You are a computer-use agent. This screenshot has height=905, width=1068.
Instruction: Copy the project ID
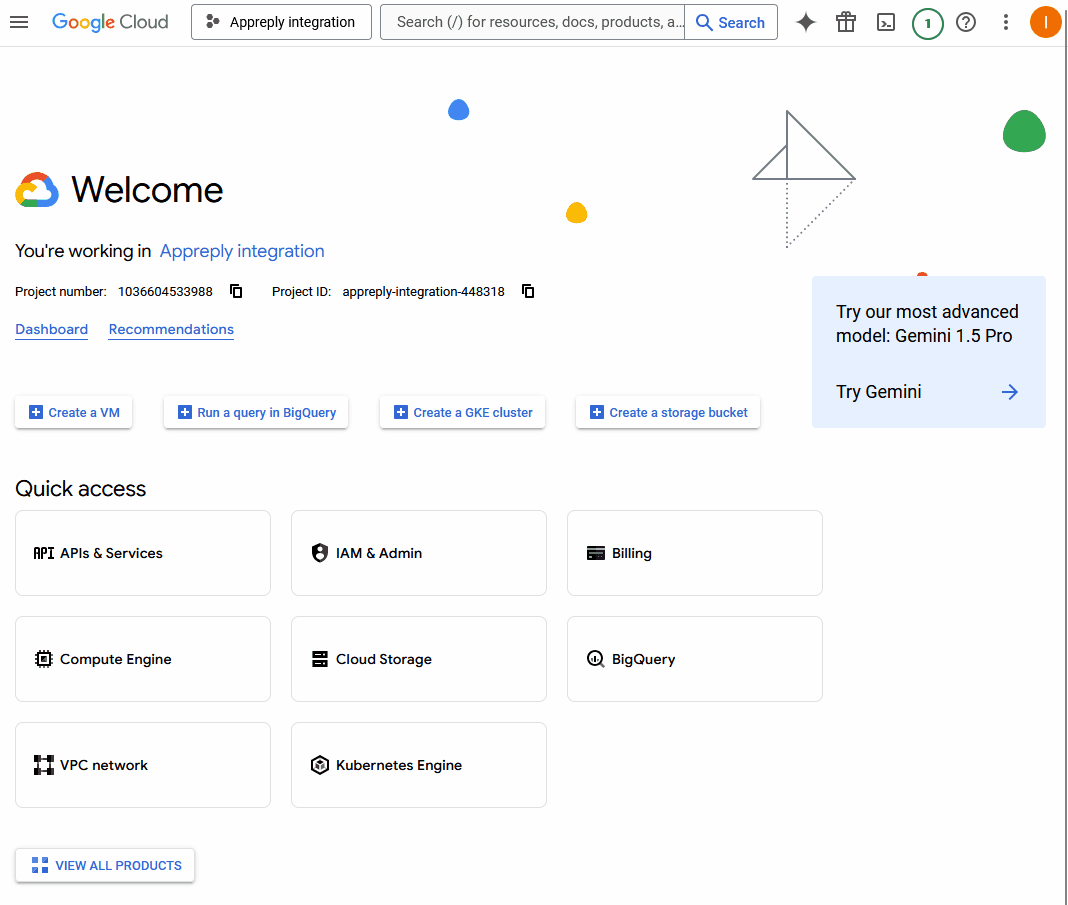pyautogui.click(x=528, y=291)
